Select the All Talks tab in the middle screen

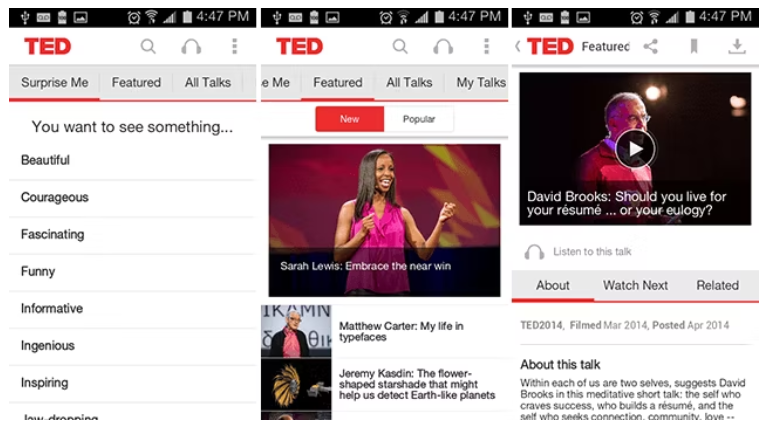tap(409, 83)
